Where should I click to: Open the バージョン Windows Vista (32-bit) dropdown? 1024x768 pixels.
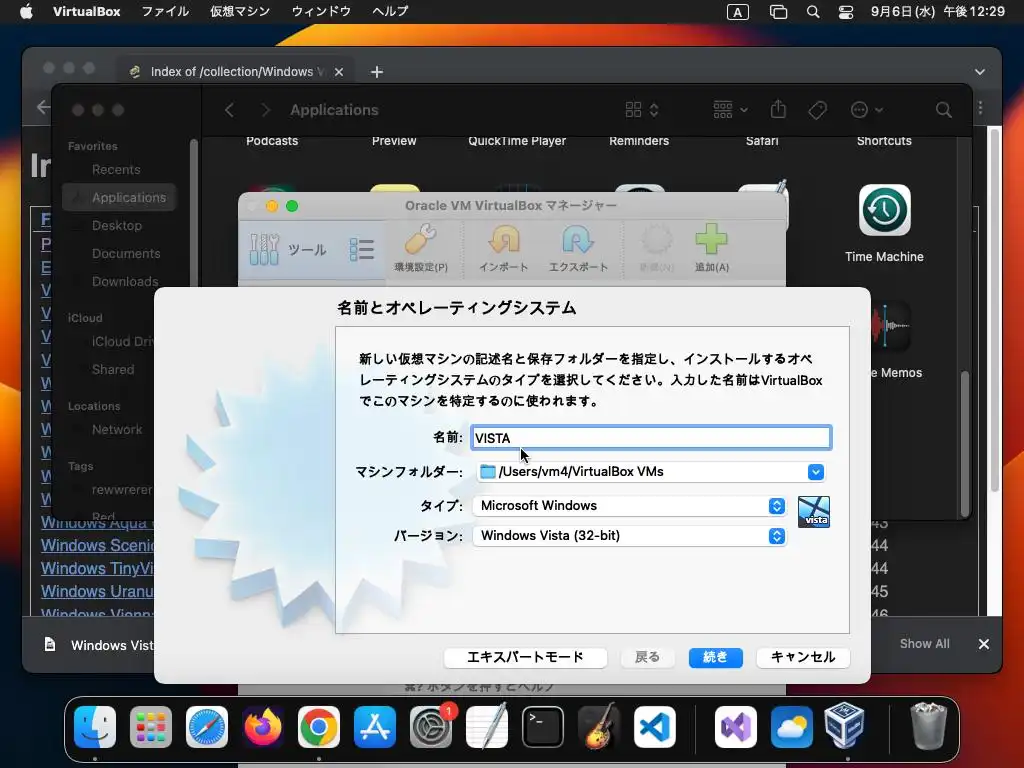pyautogui.click(x=630, y=536)
